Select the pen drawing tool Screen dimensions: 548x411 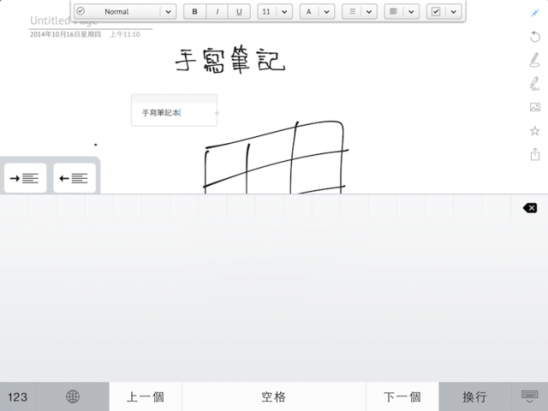pyautogui.click(x=535, y=60)
